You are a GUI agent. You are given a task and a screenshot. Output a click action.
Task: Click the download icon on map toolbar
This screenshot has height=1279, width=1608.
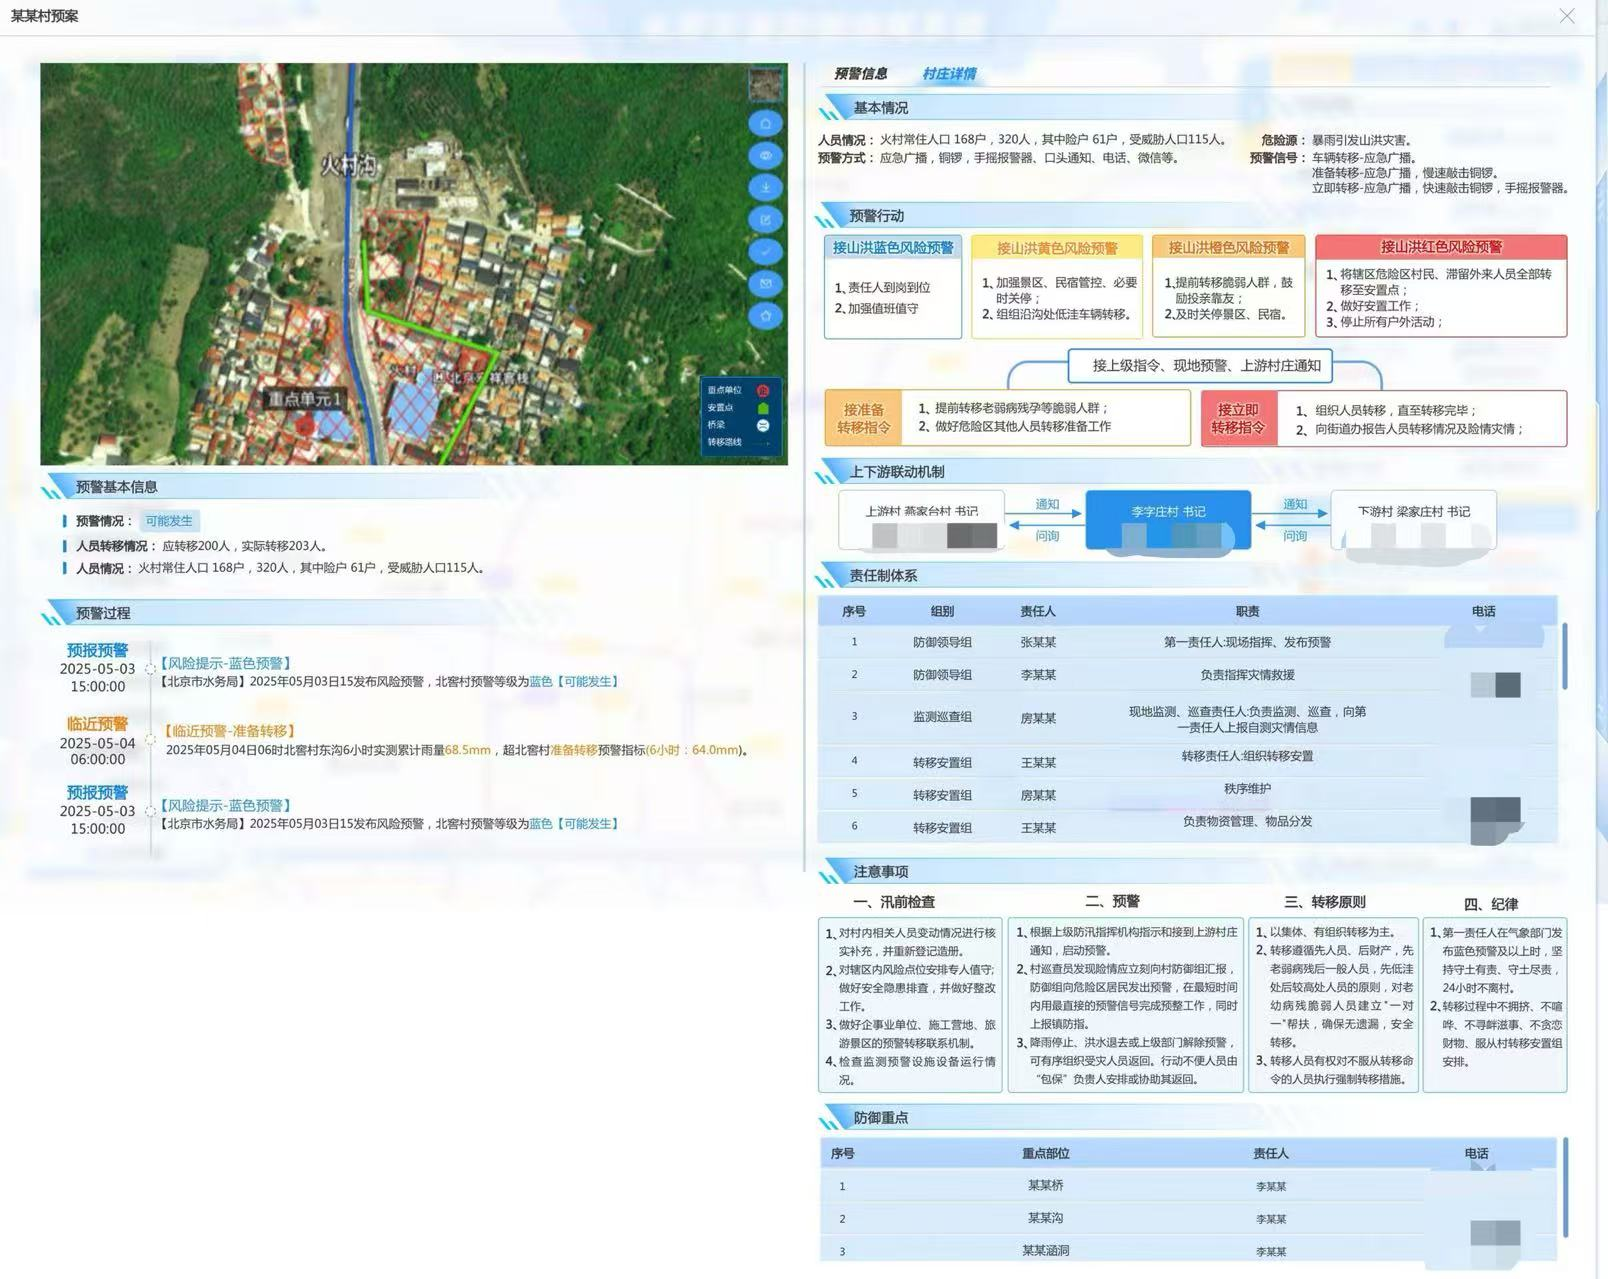point(765,187)
